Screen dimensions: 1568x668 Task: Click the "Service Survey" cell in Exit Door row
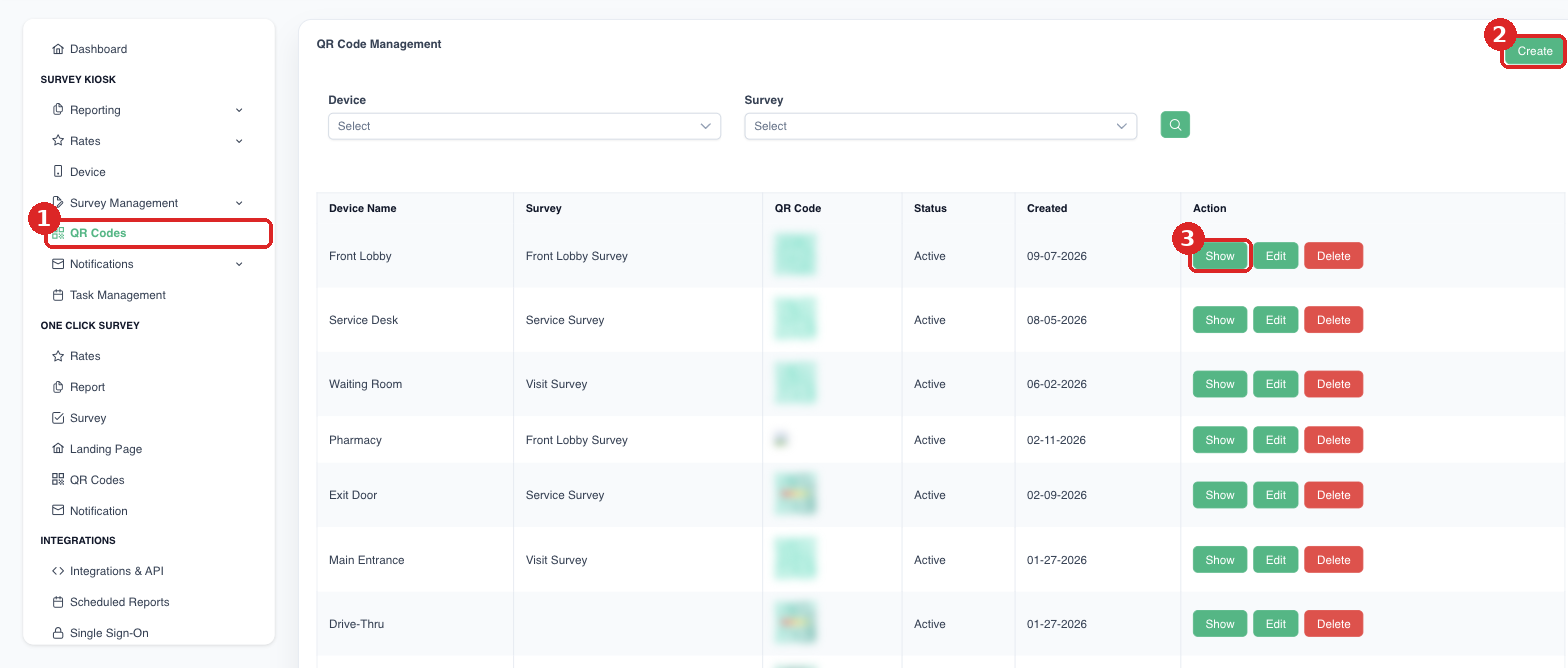(x=565, y=495)
